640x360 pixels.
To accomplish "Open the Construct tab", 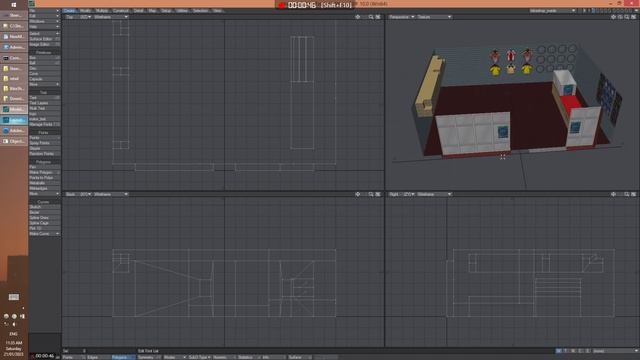I will pyautogui.click(x=121, y=11).
